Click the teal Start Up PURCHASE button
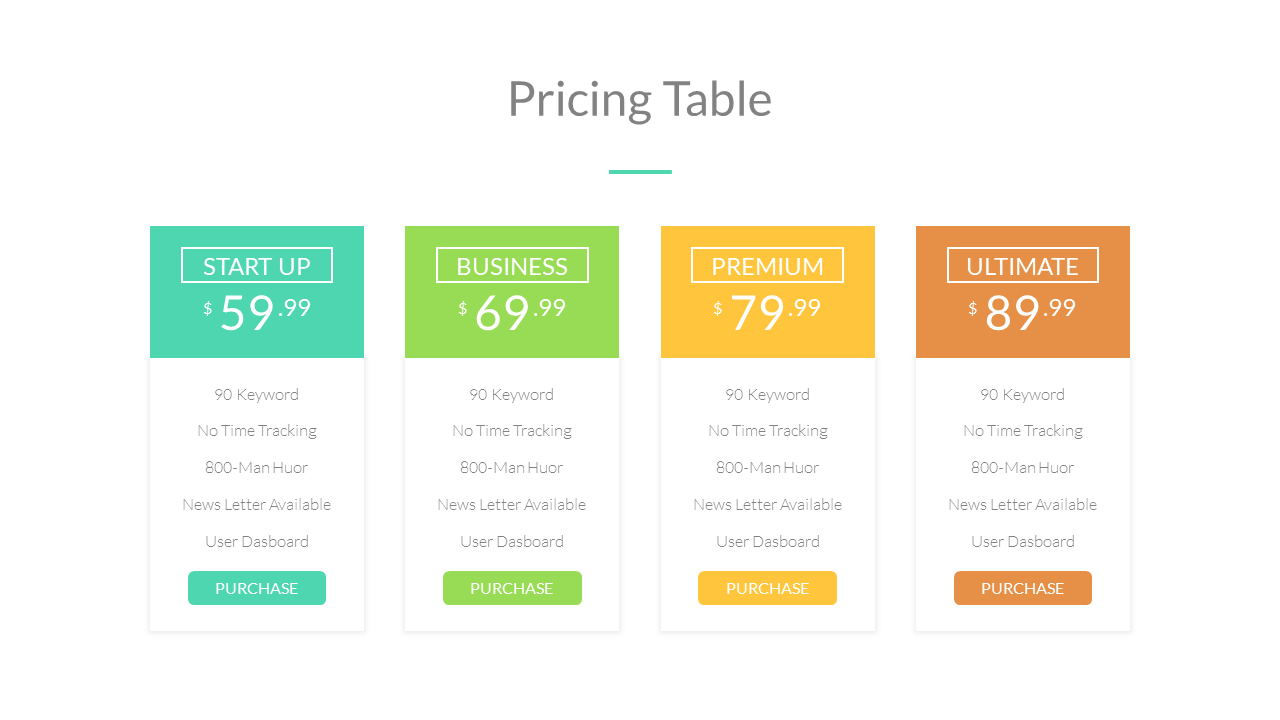The height and width of the screenshot is (720, 1280). pos(257,588)
